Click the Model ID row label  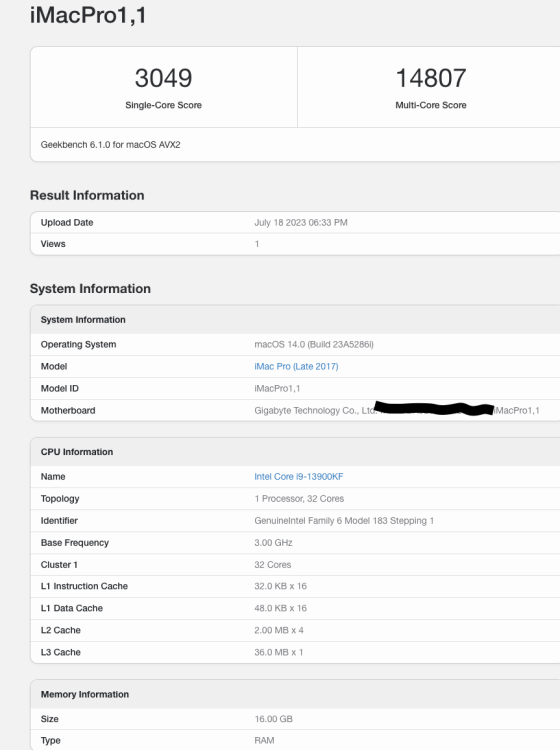[x=60, y=388]
